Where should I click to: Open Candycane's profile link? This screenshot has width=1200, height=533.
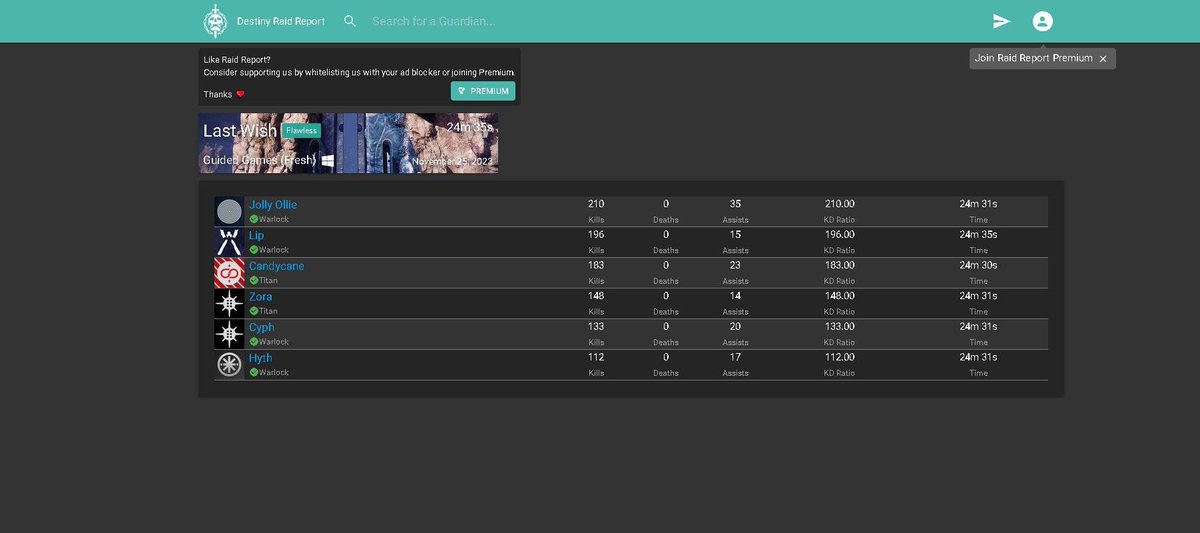(x=276, y=266)
